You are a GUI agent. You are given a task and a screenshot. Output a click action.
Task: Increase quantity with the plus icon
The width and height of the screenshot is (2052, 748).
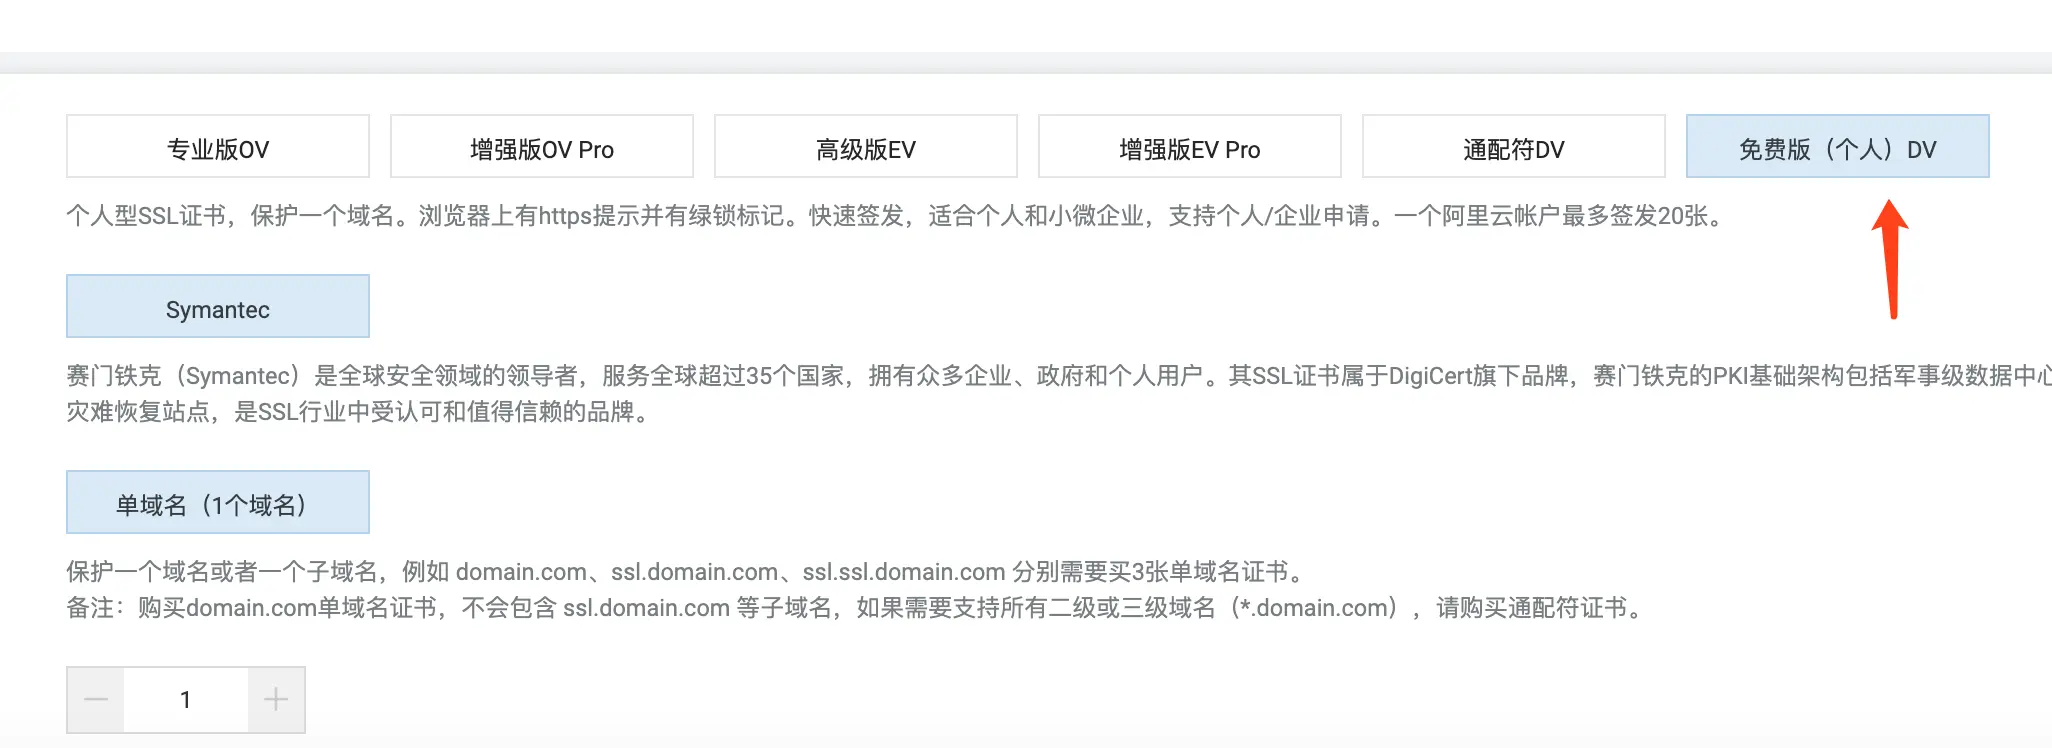pyautogui.click(x=276, y=700)
